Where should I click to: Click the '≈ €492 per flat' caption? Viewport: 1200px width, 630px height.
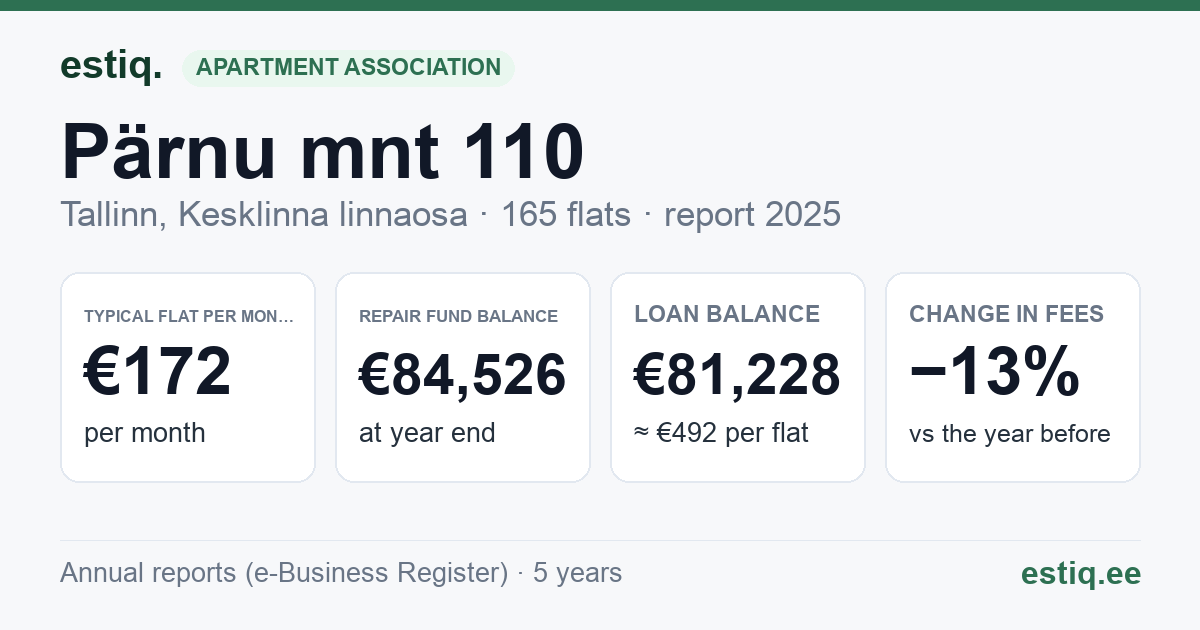[721, 433]
